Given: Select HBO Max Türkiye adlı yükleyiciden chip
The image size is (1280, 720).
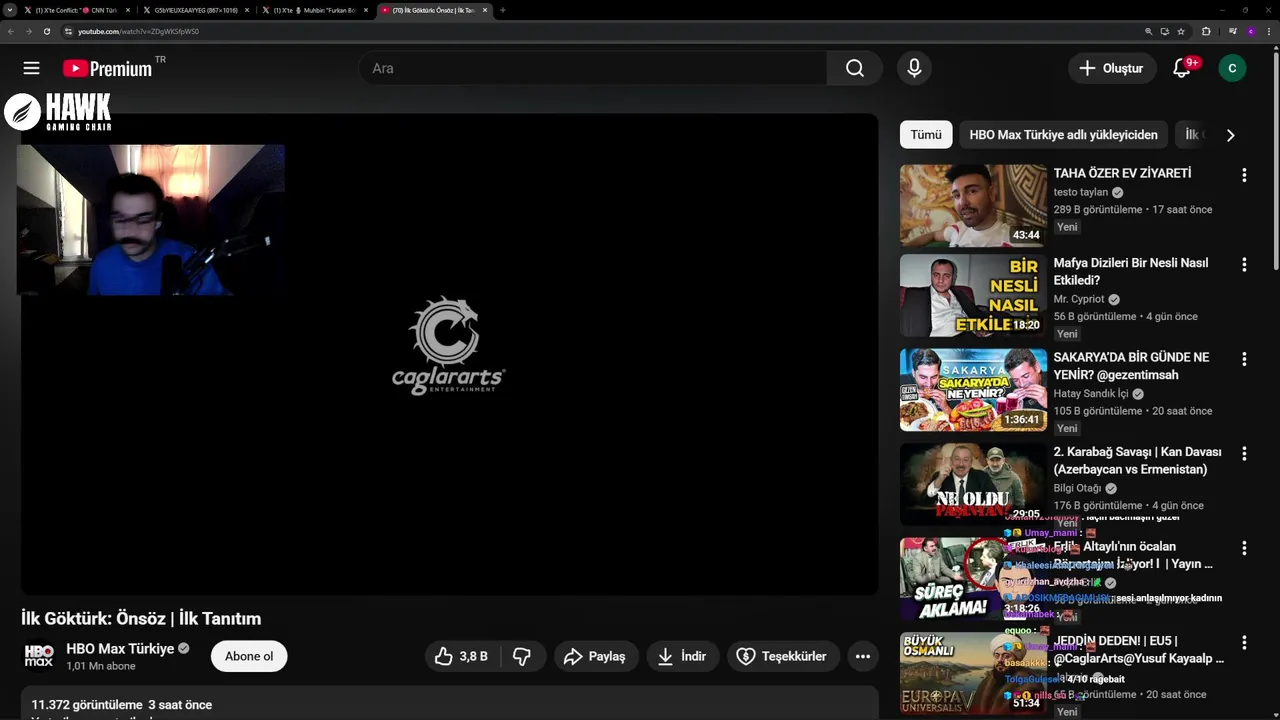Looking at the screenshot, I should tap(1063, 135).
